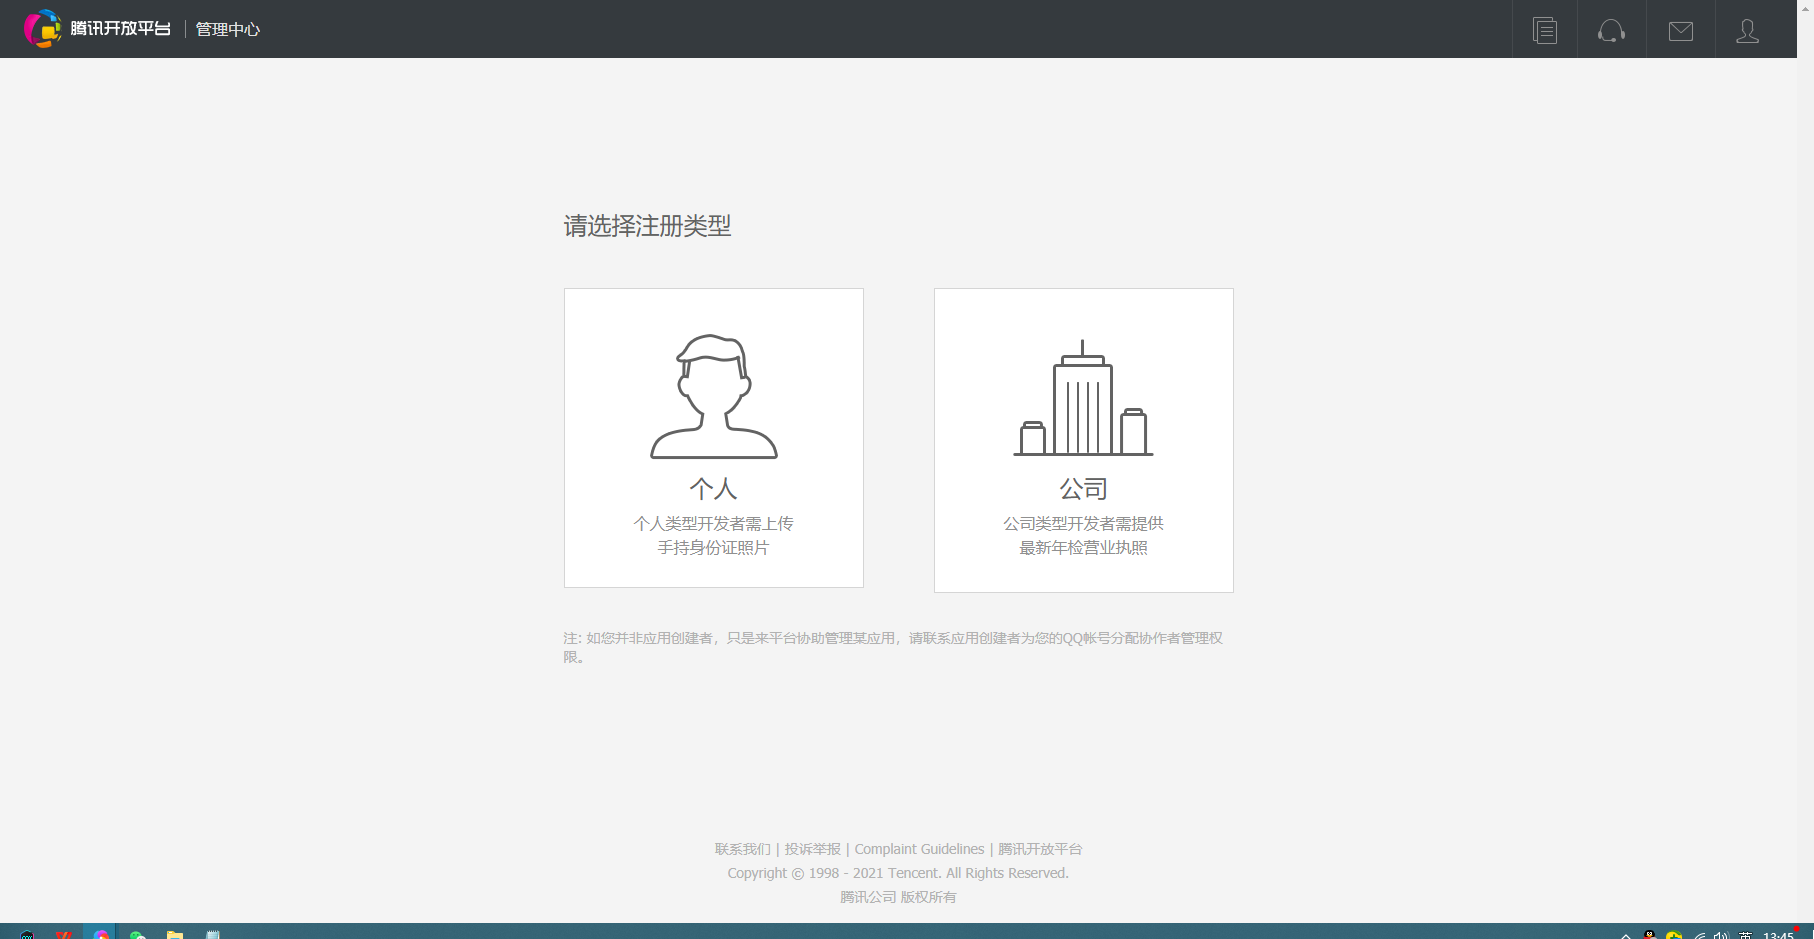Click the note about 协作者管理权限
The width and height of the screenshot is (1814, 939).
893,647
